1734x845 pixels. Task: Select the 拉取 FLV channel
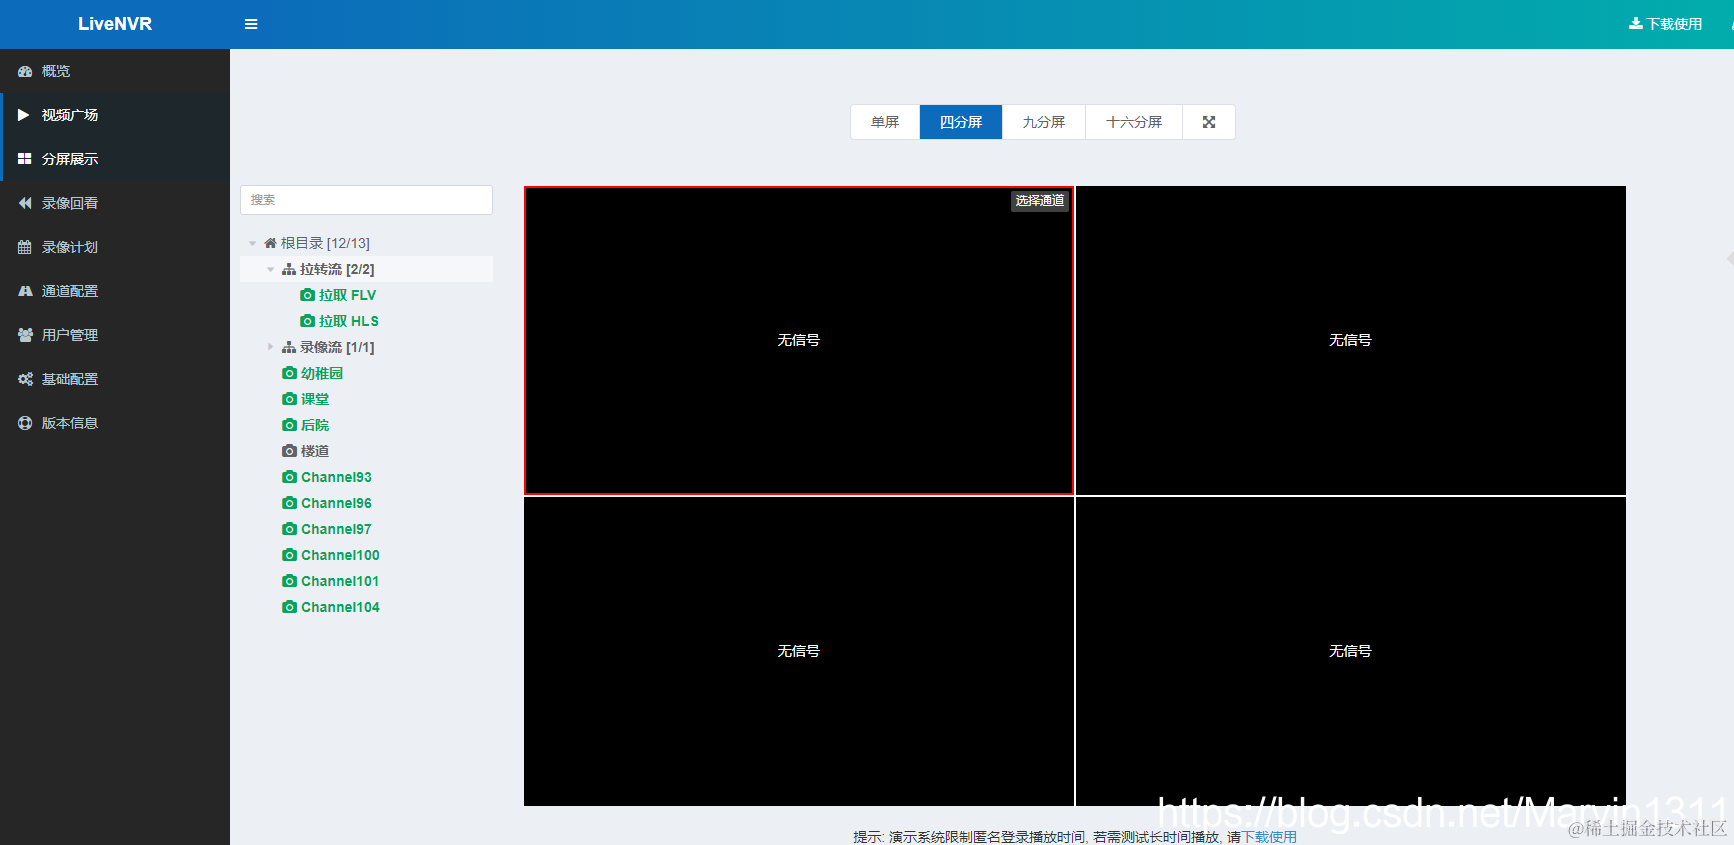pos(347,295)
